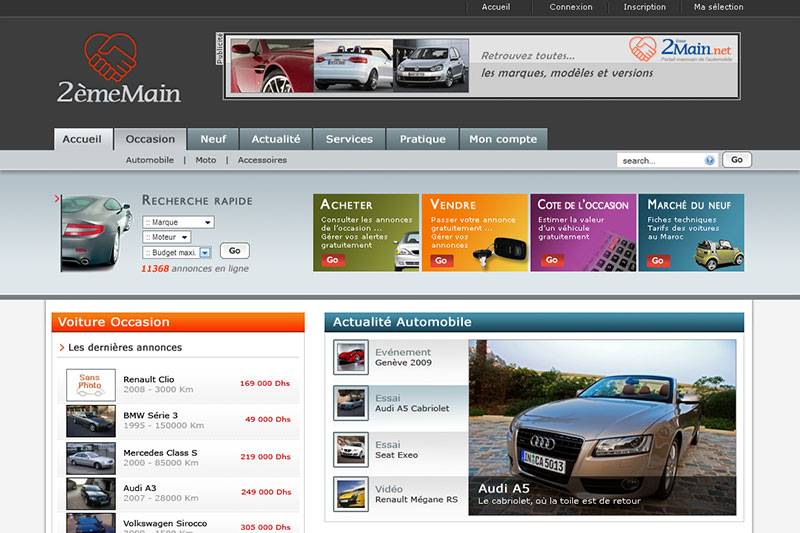Viewport: 800px width, 533px height.
Task: Open the Mercedes Class S thumbnail
Action: [x=91, y=458]
